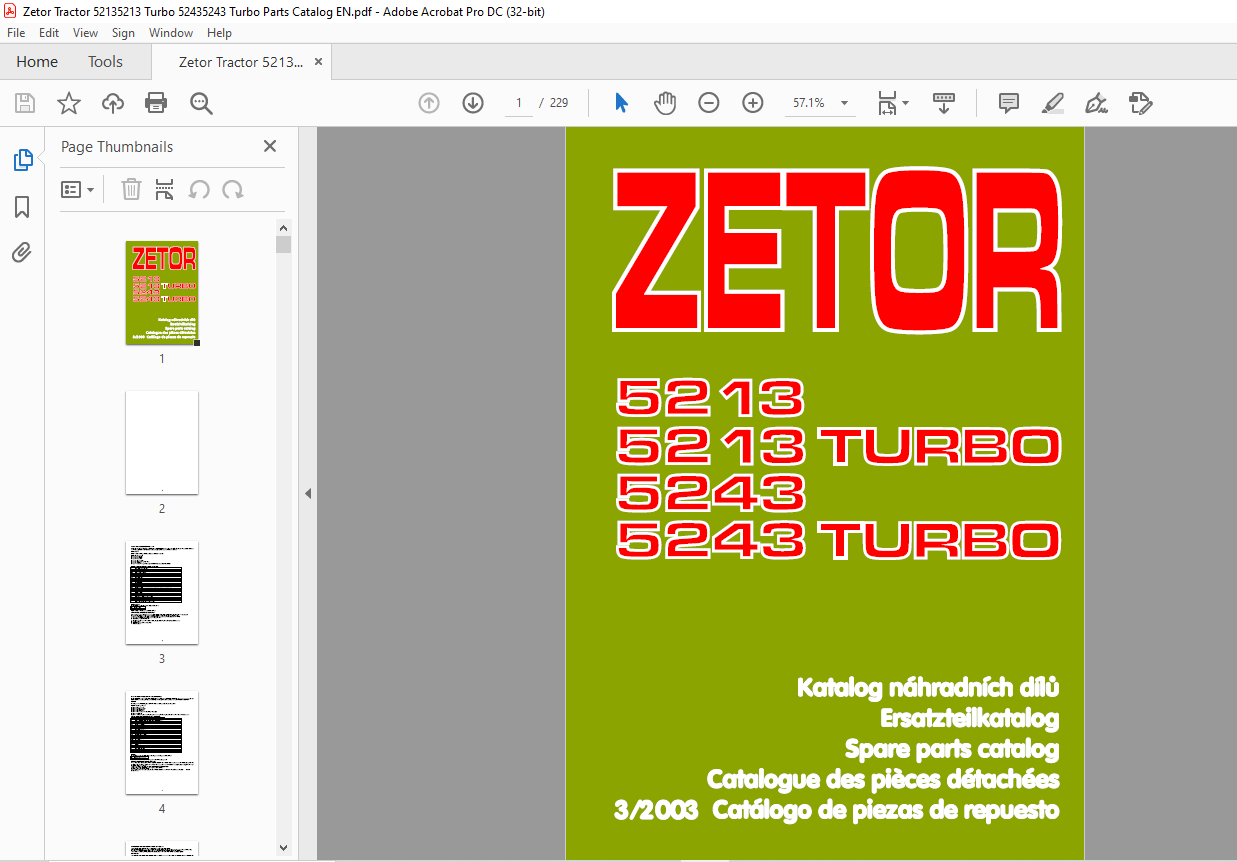The width and height of the screenshot is (1237, 862).
Task: Show Page Thumbnails panel icon
Action: [x=22, y=159]
